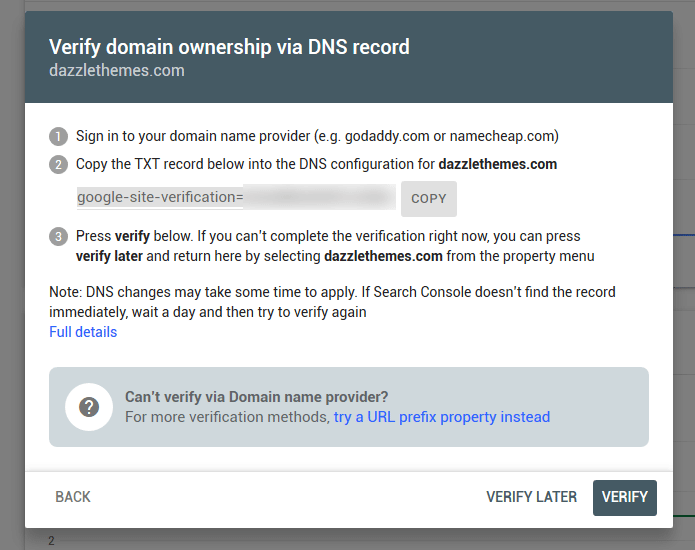
Task: Dismiss dialog by clicking dimmed background
Action: 12,275
